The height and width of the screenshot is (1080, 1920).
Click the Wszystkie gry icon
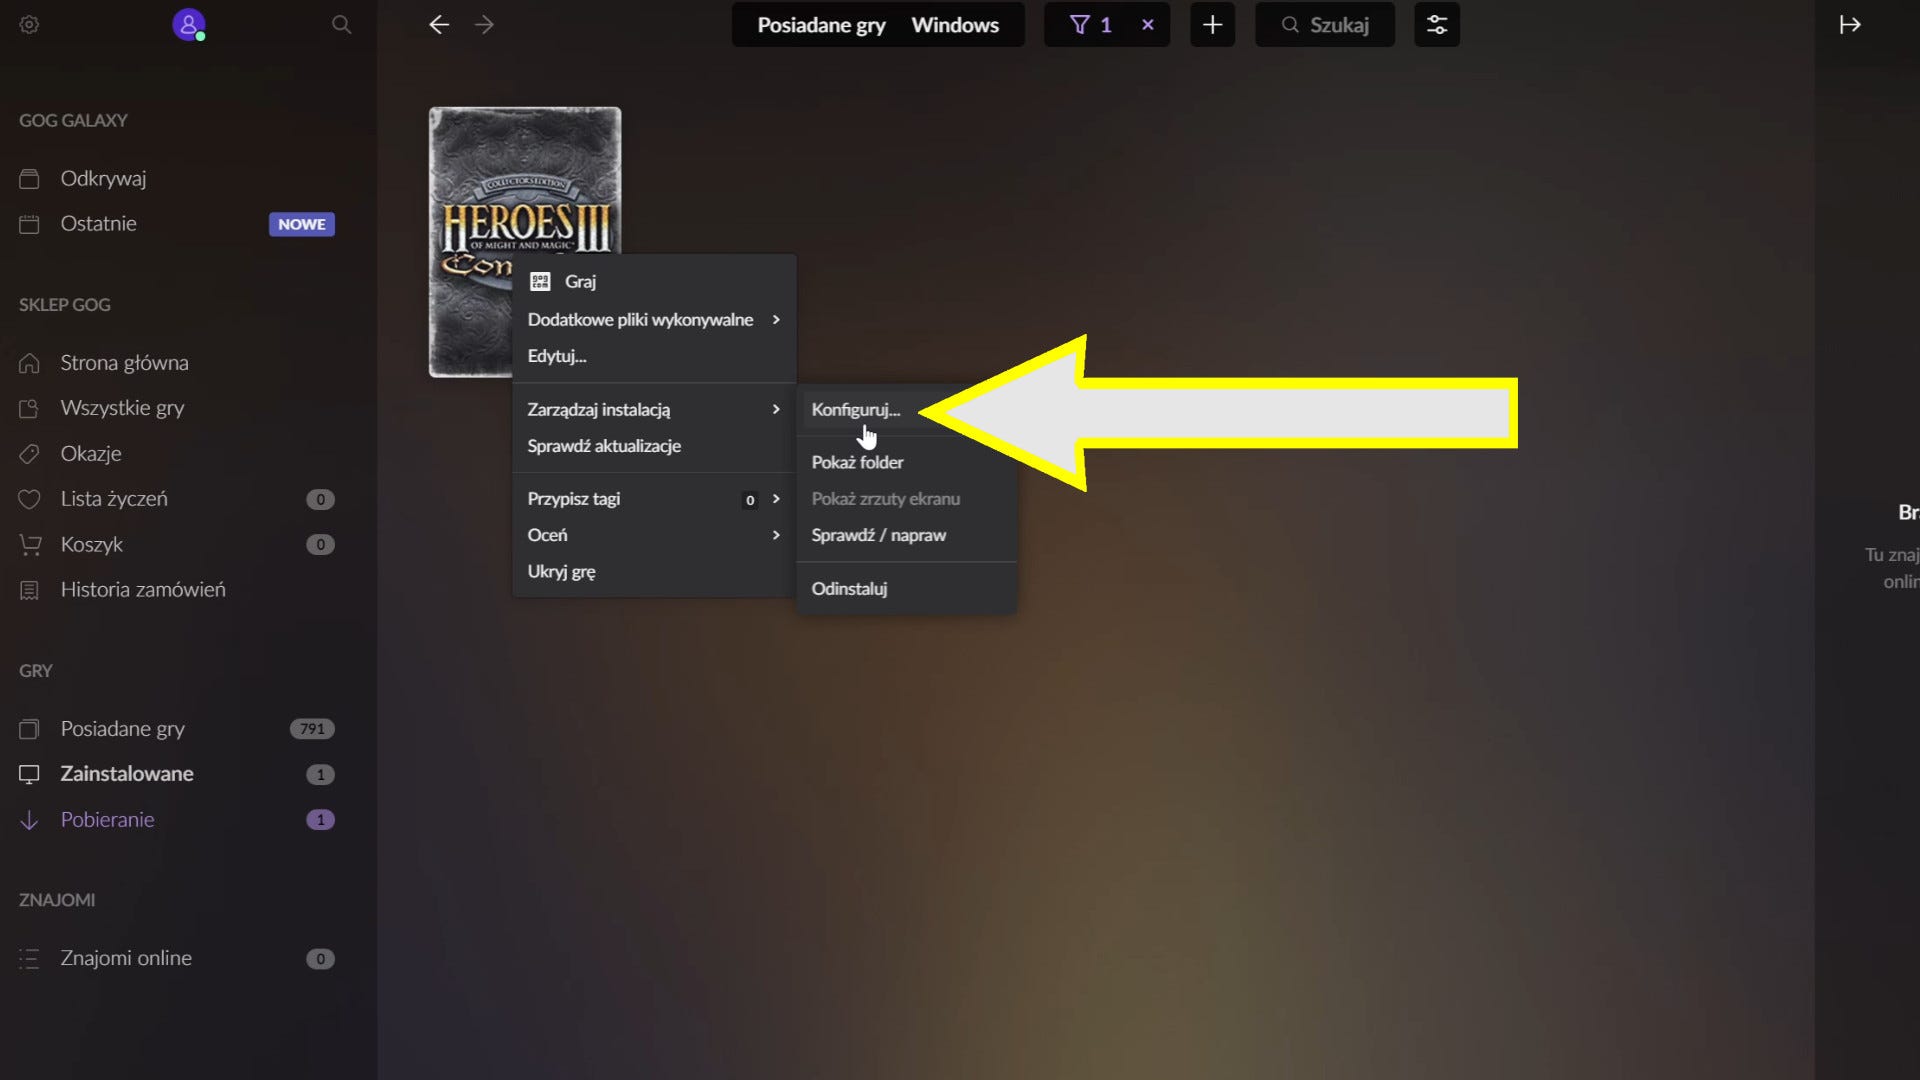pyautogui.click(x=29, y=408)
